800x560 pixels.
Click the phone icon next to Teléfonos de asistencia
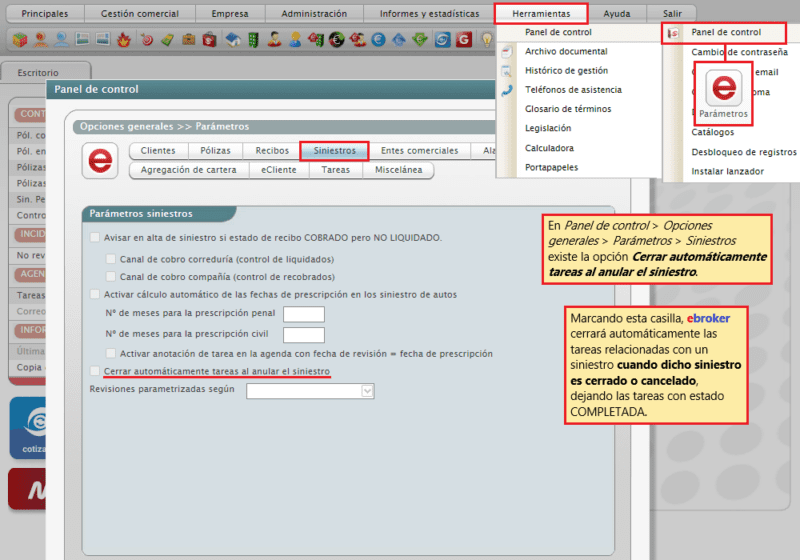click(x=507, y=90)
